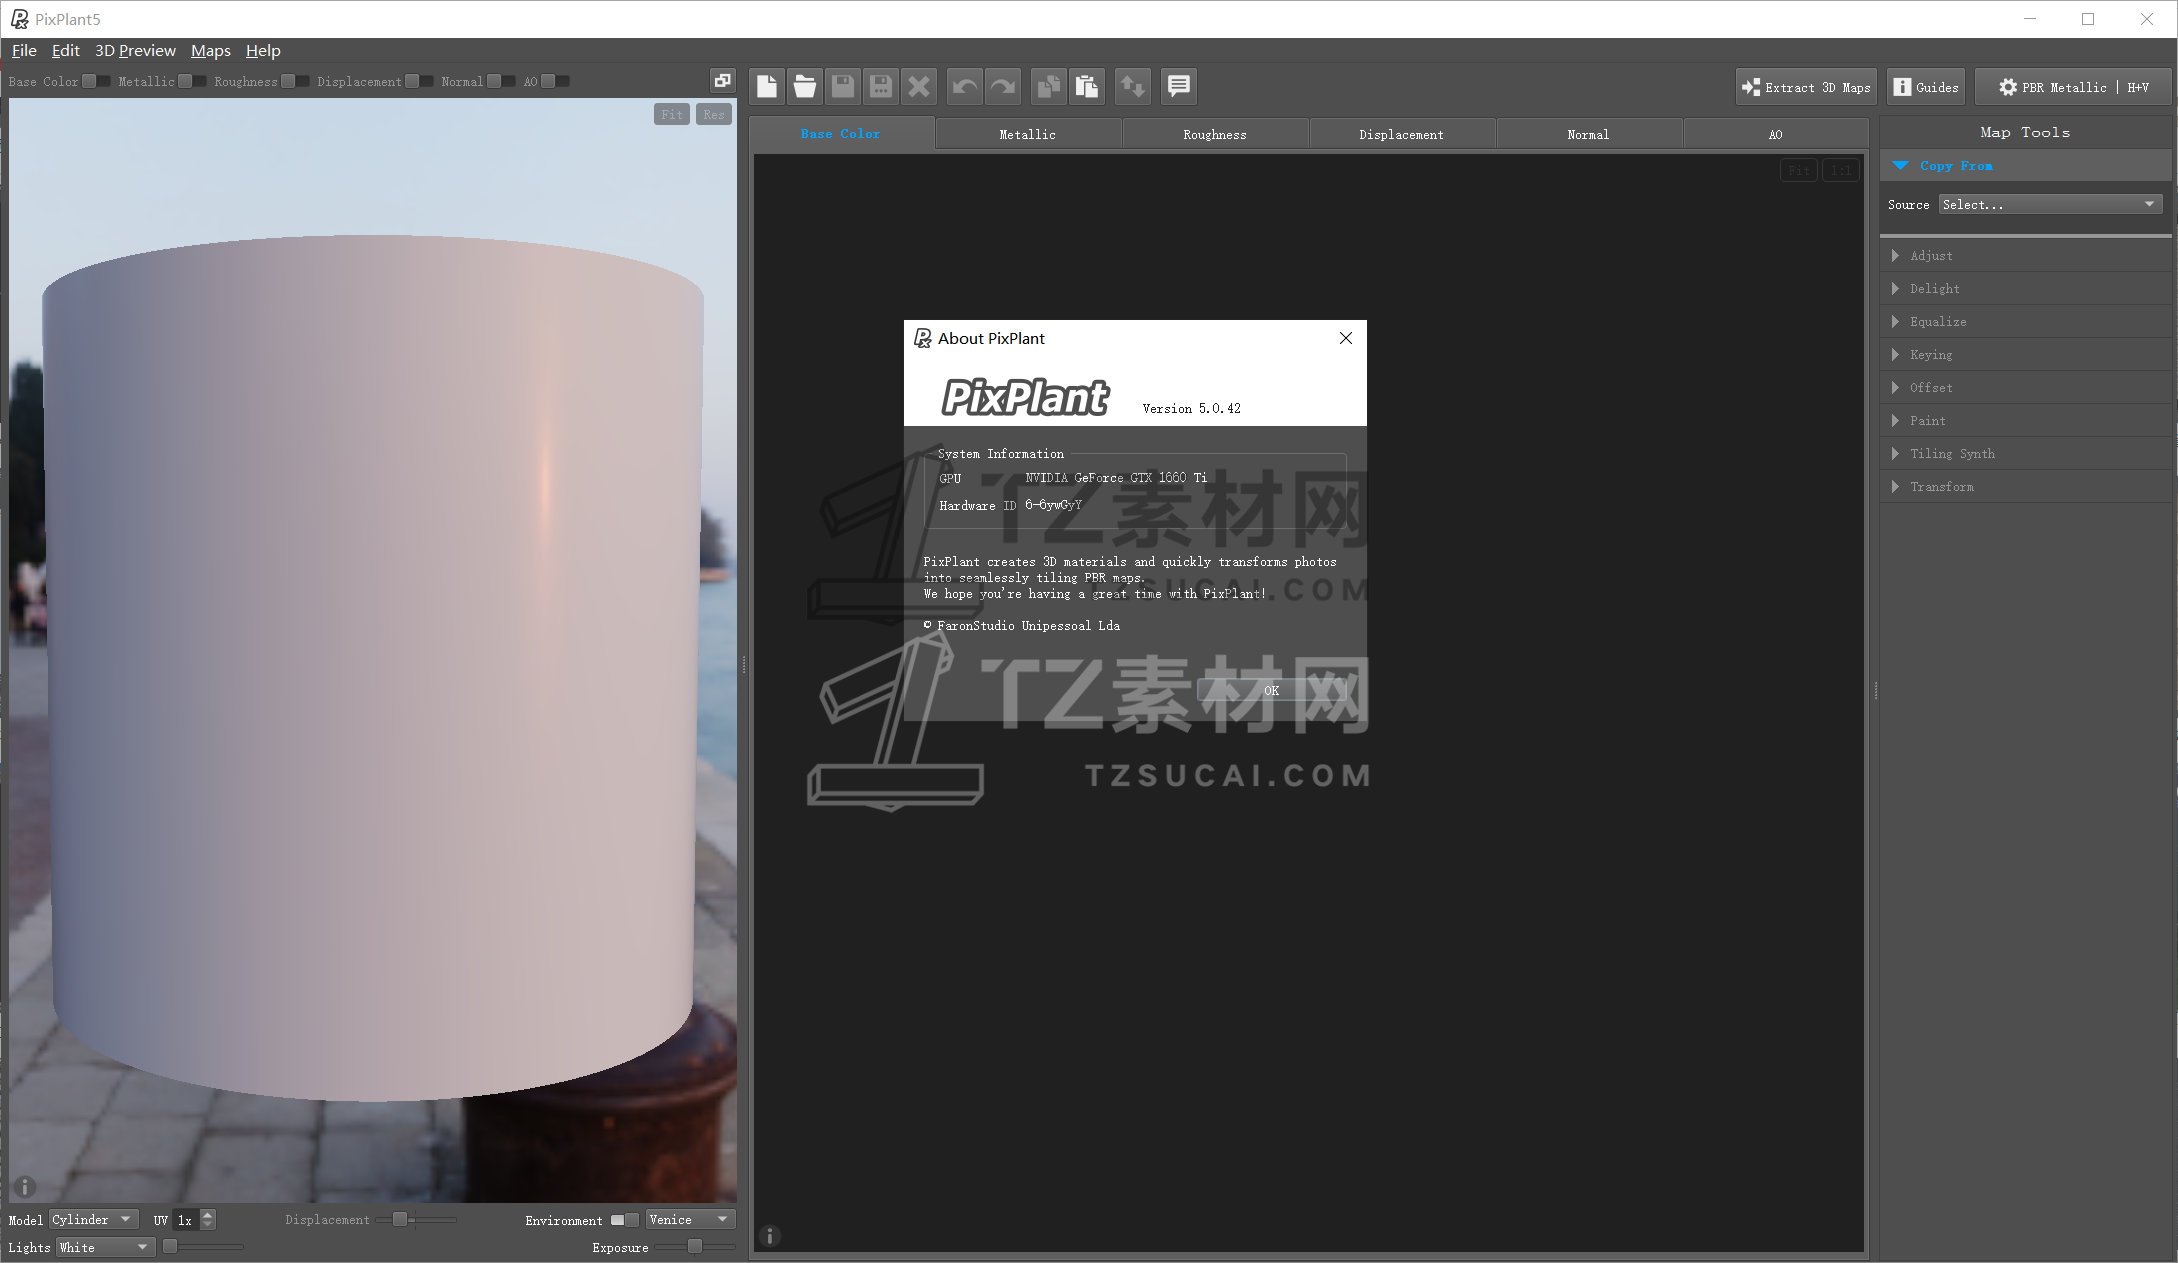Open the Maps menu
The image size is (2178, 1263).
click(x=210, y=51)
